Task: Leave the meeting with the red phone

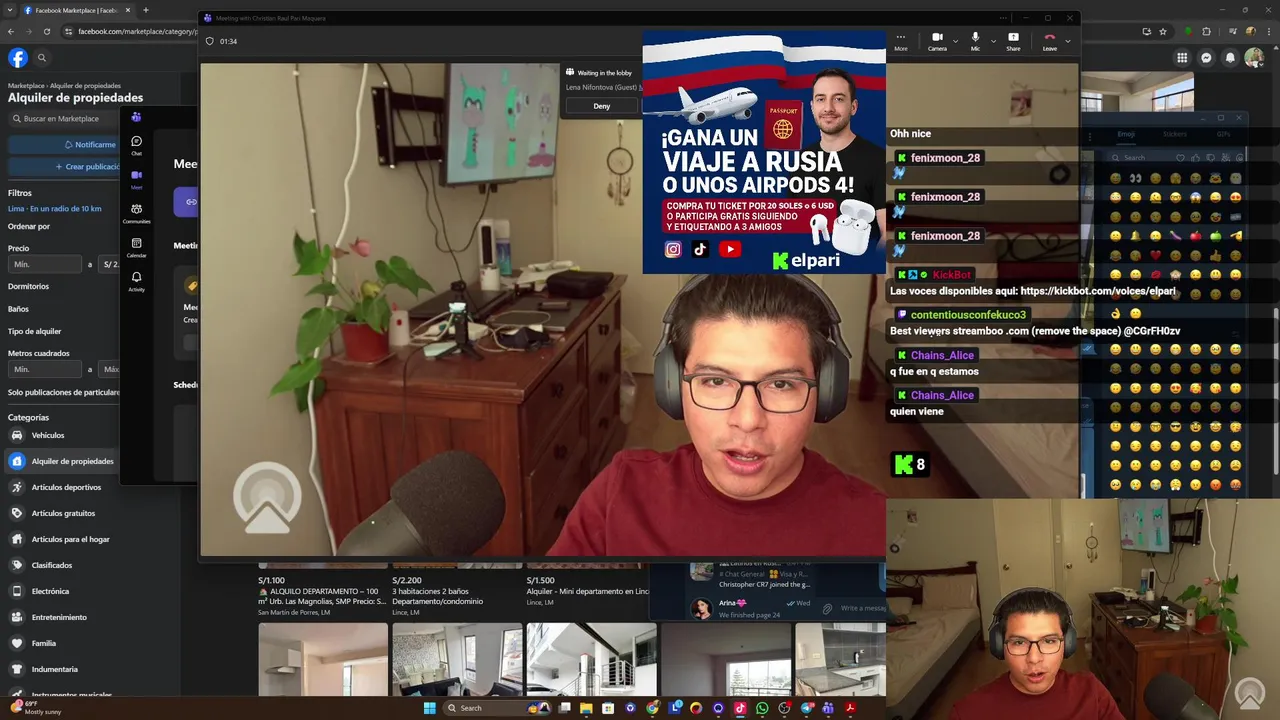Action: 1049,41
